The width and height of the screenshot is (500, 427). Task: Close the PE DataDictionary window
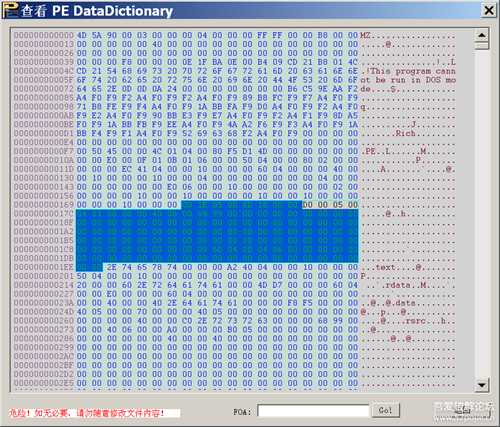489,10
